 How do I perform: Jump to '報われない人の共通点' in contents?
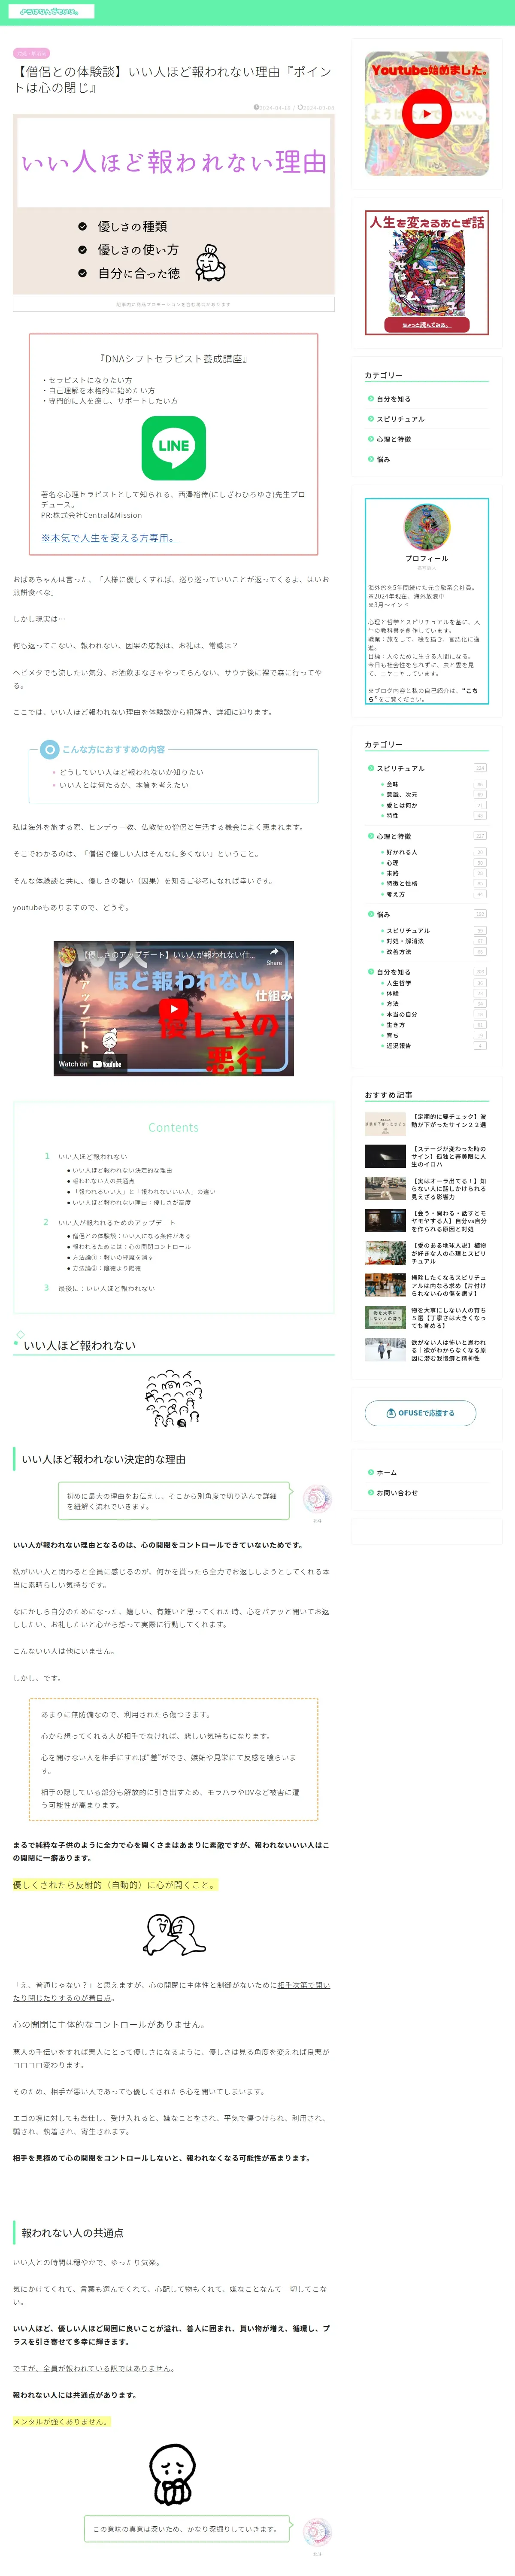pos(103,1181)
